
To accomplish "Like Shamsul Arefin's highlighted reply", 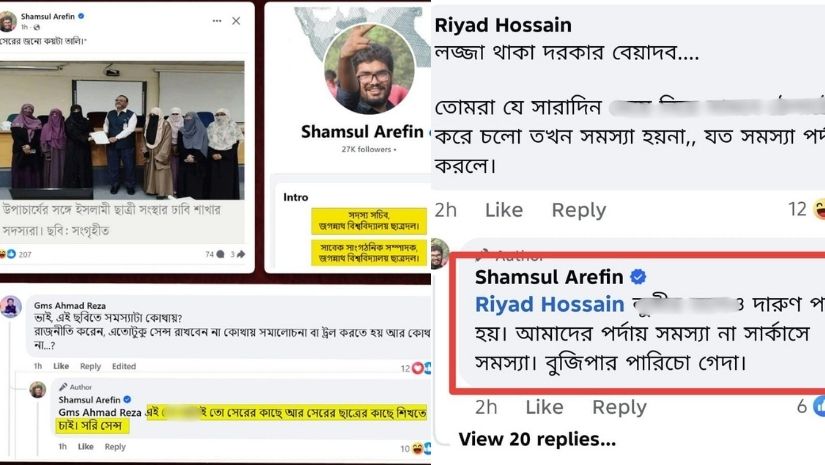I will [544, 407].
